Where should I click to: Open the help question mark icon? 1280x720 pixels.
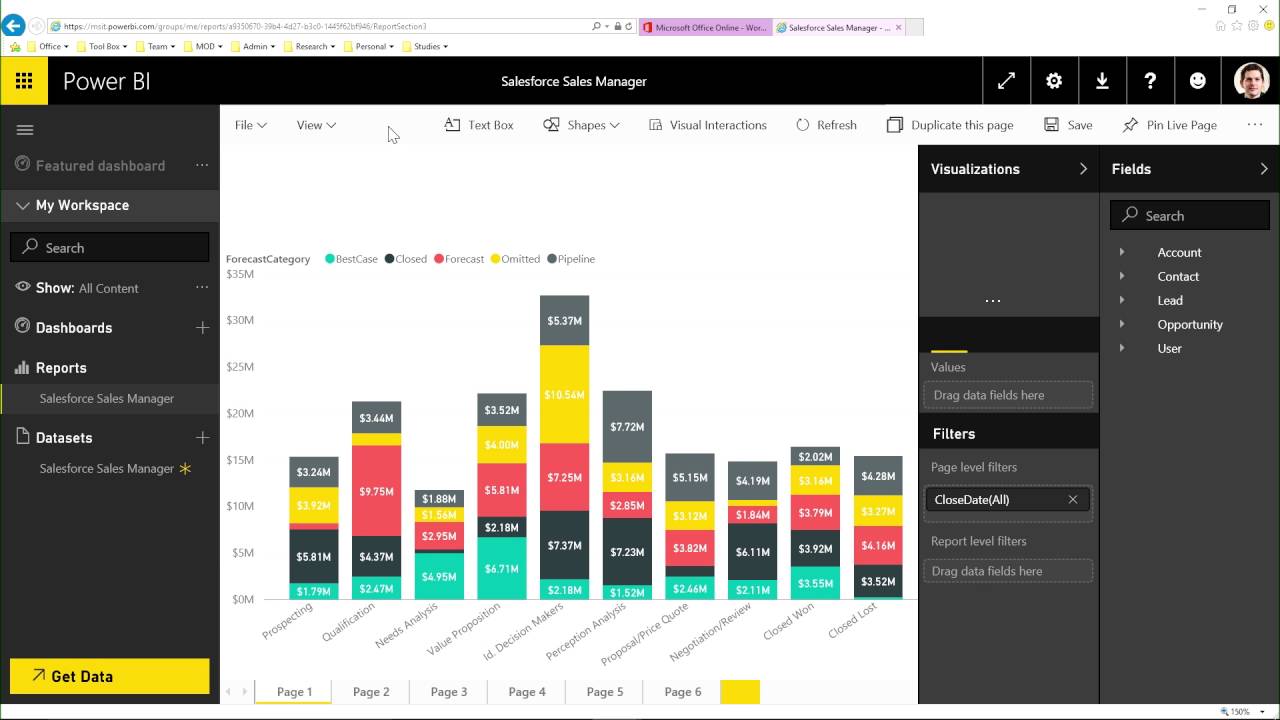click(1150, 81)
